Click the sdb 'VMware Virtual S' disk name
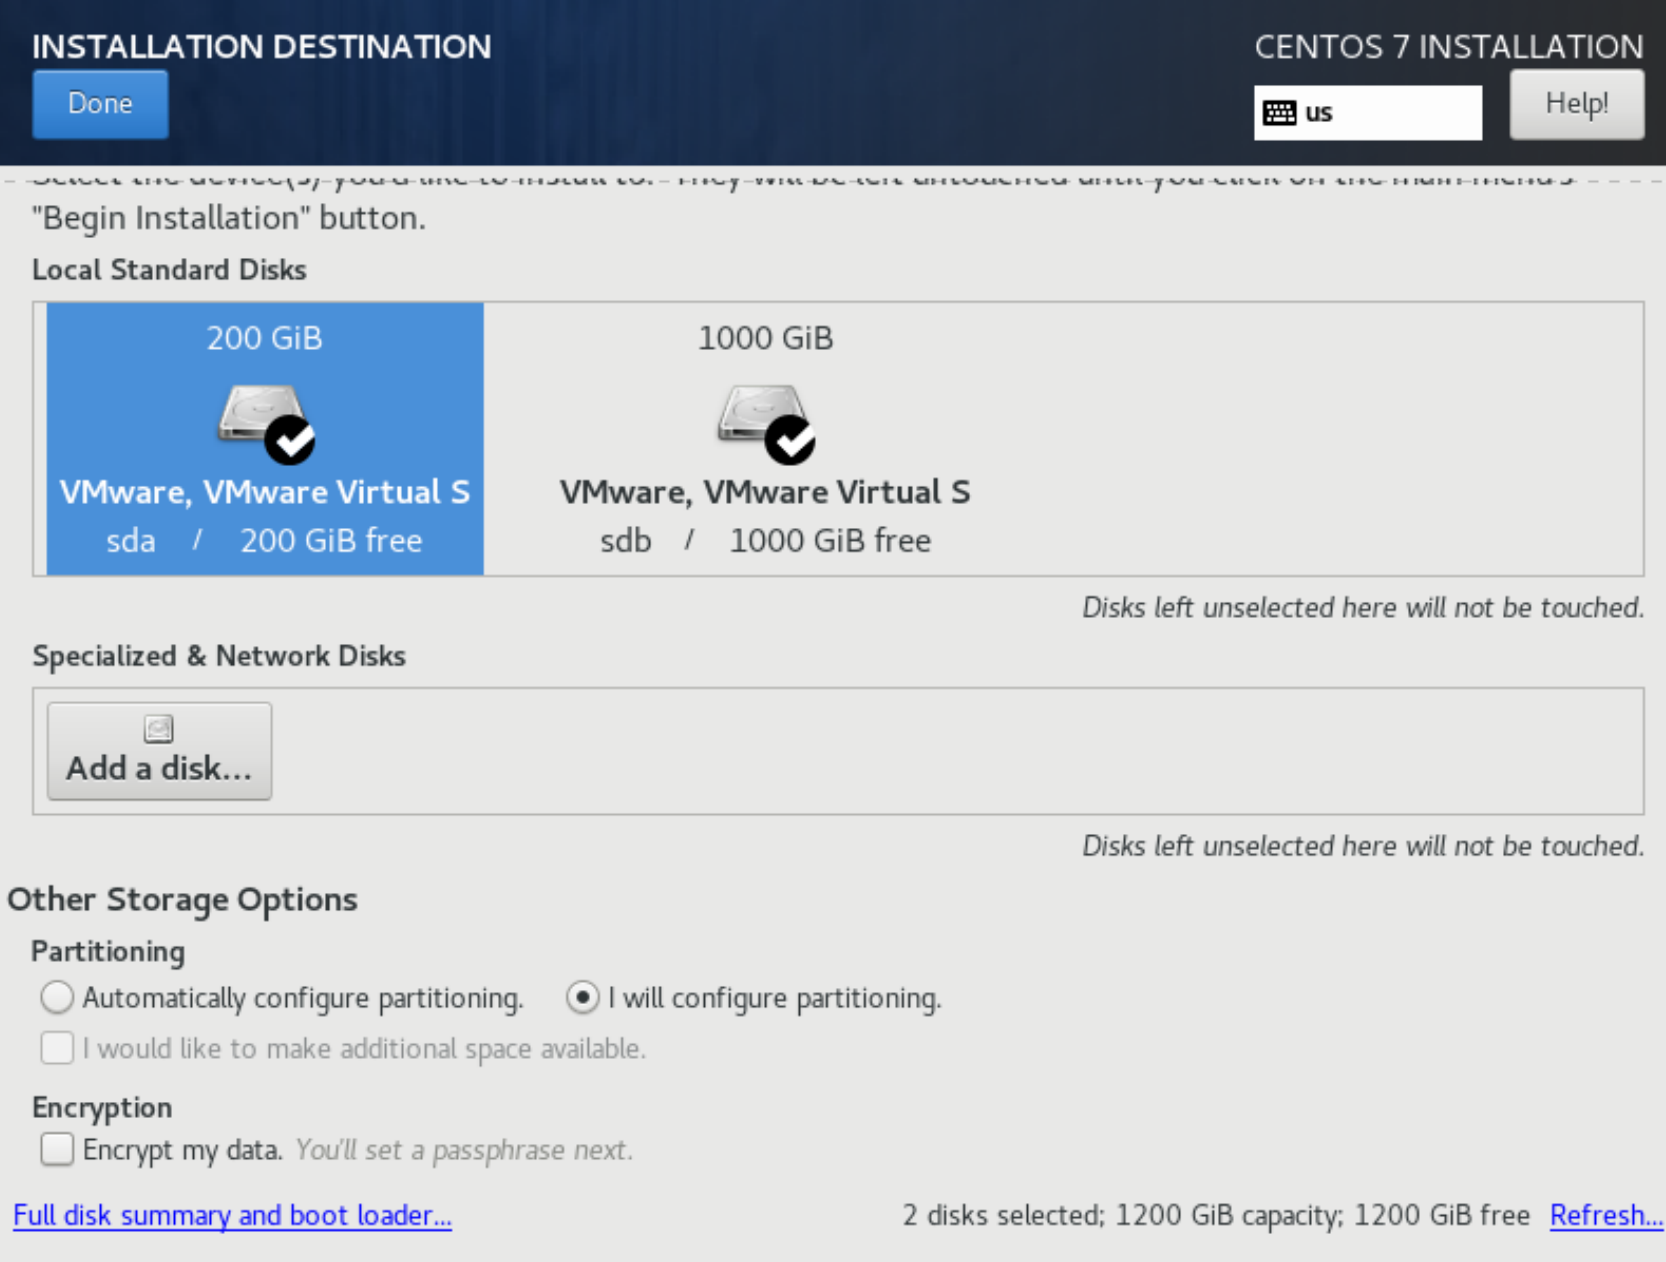Screen dimensions: 1666x1262 [765, 492]
